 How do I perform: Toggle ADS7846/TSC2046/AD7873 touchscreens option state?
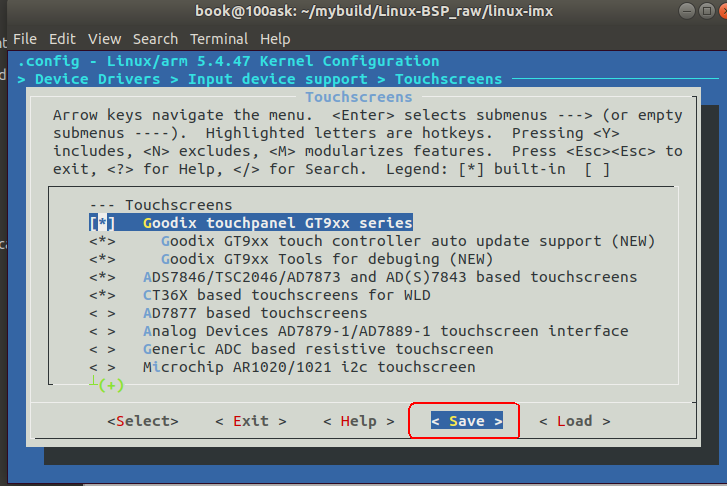[102, 277]
